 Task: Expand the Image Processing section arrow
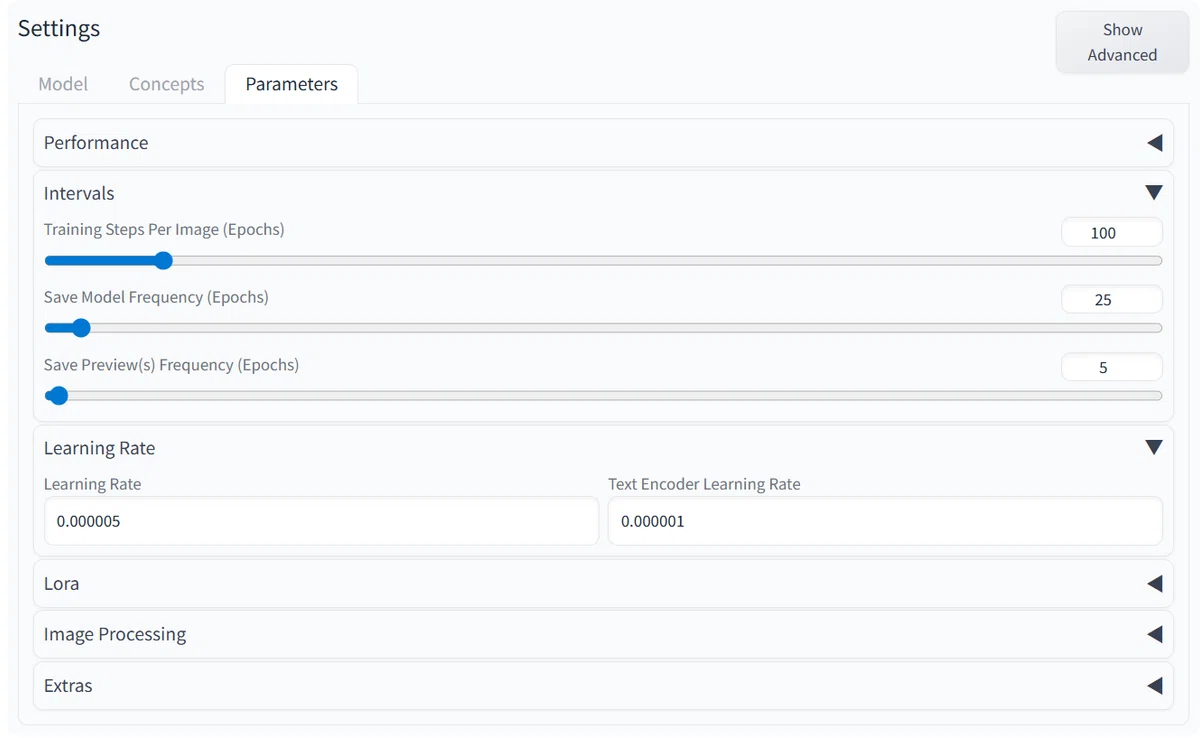tap(1154, 634)
